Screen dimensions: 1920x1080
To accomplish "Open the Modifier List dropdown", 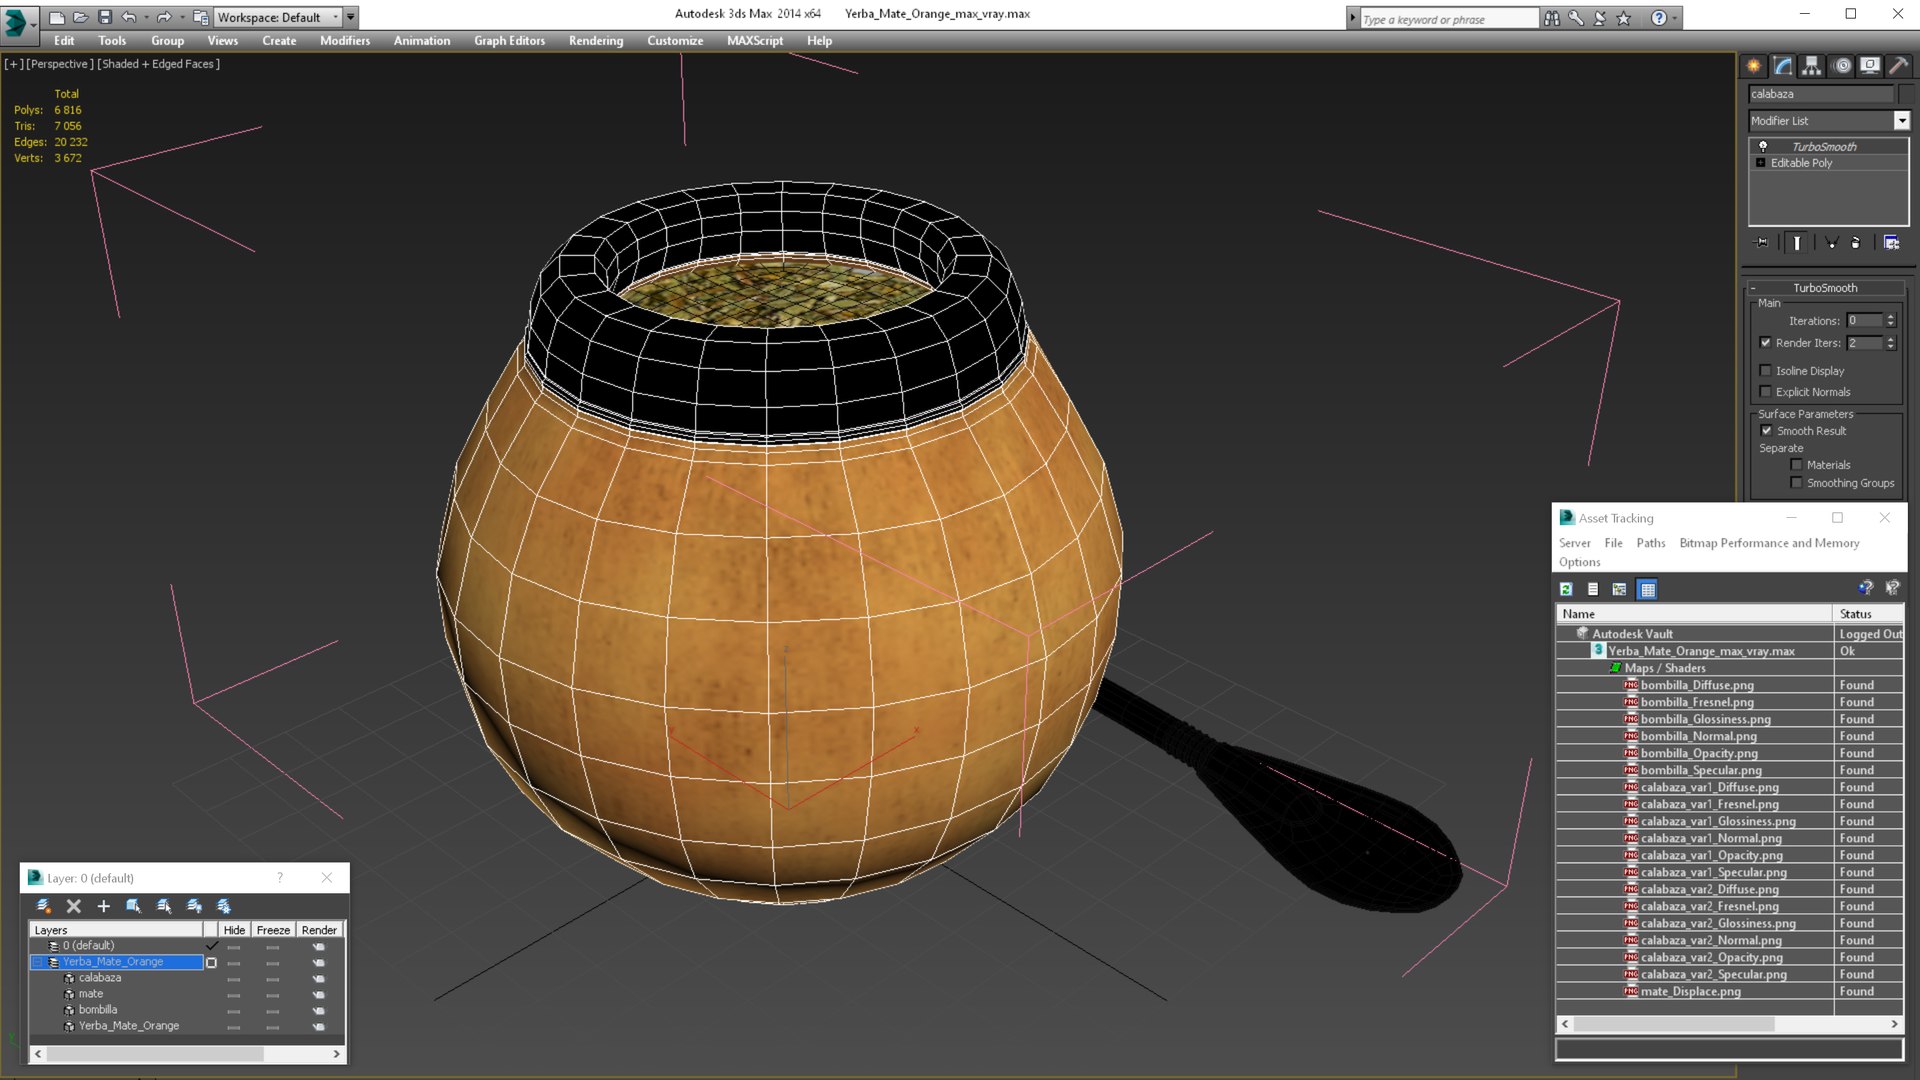I will point(1829,121).
